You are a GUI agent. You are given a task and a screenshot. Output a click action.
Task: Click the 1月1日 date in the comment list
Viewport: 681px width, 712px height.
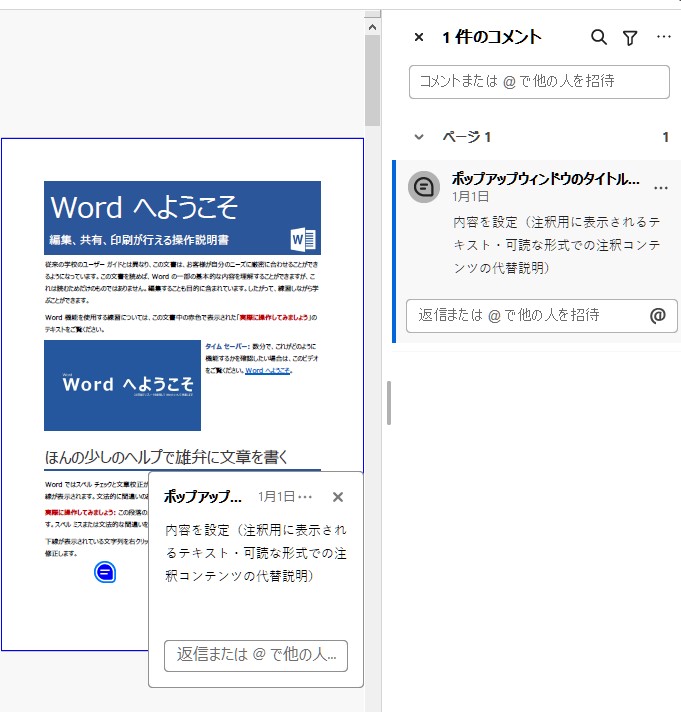pyautogui.click(x=470, y=197)
